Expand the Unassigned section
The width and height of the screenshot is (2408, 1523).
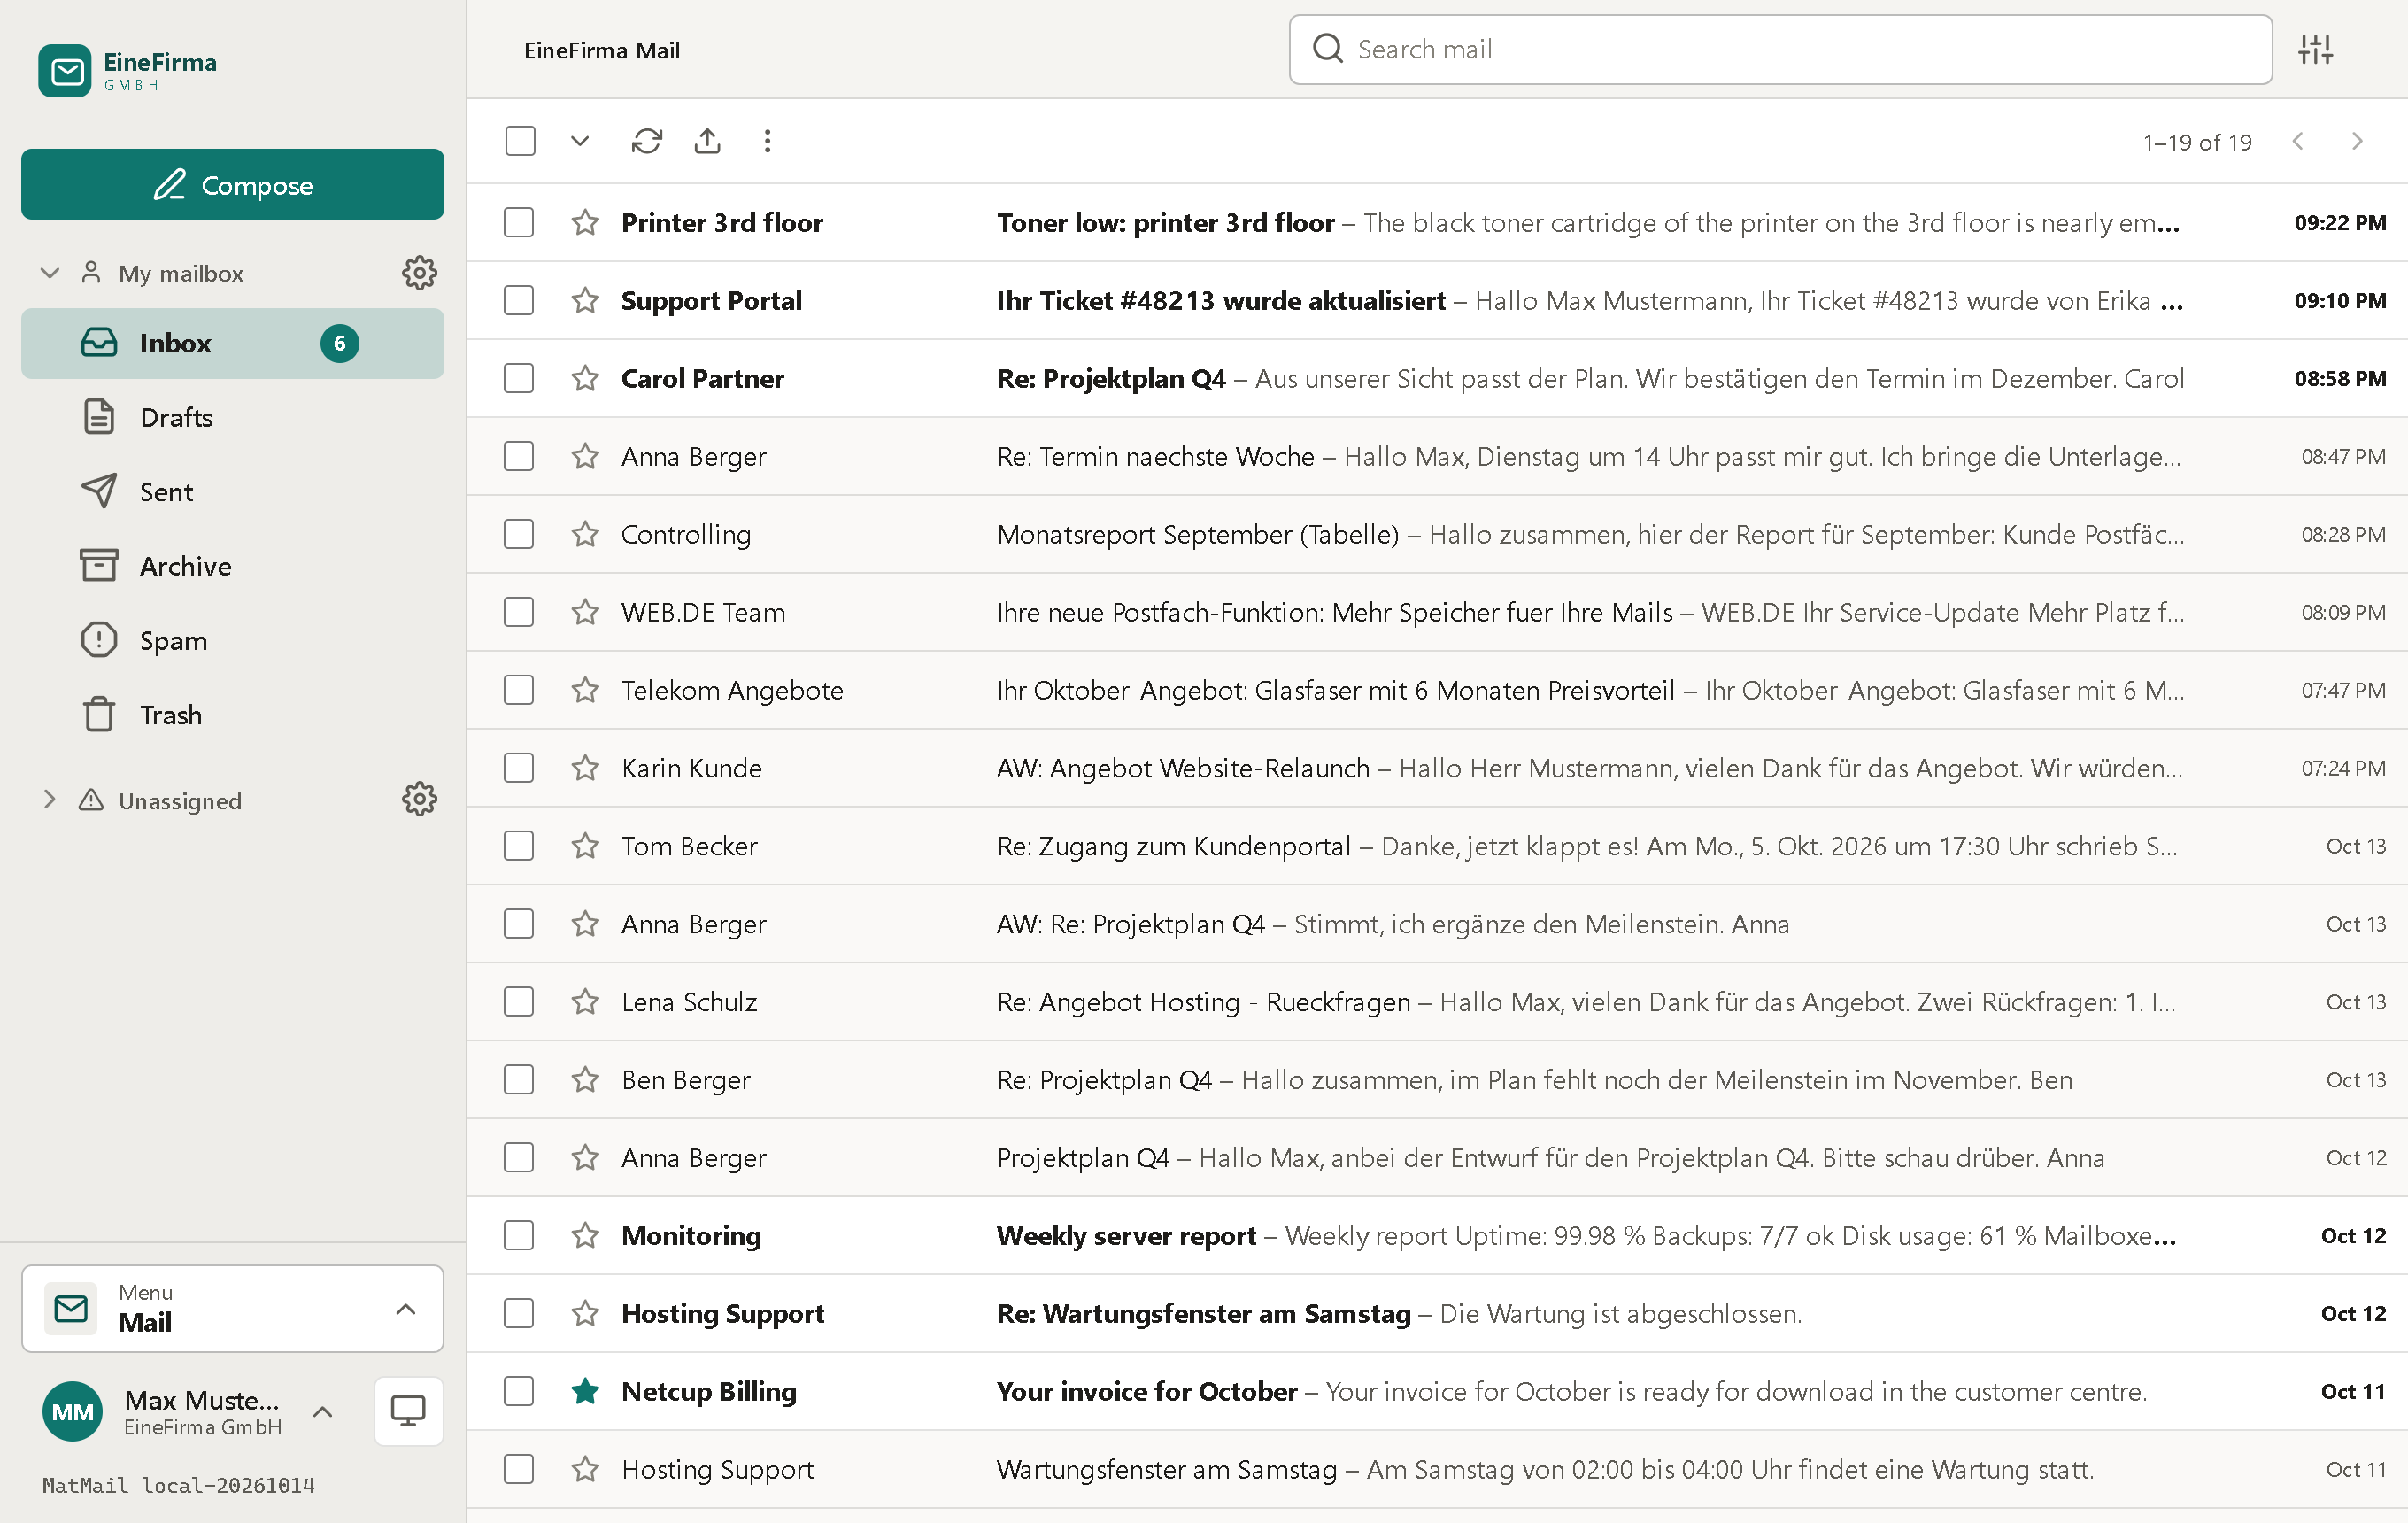[49, 799]
